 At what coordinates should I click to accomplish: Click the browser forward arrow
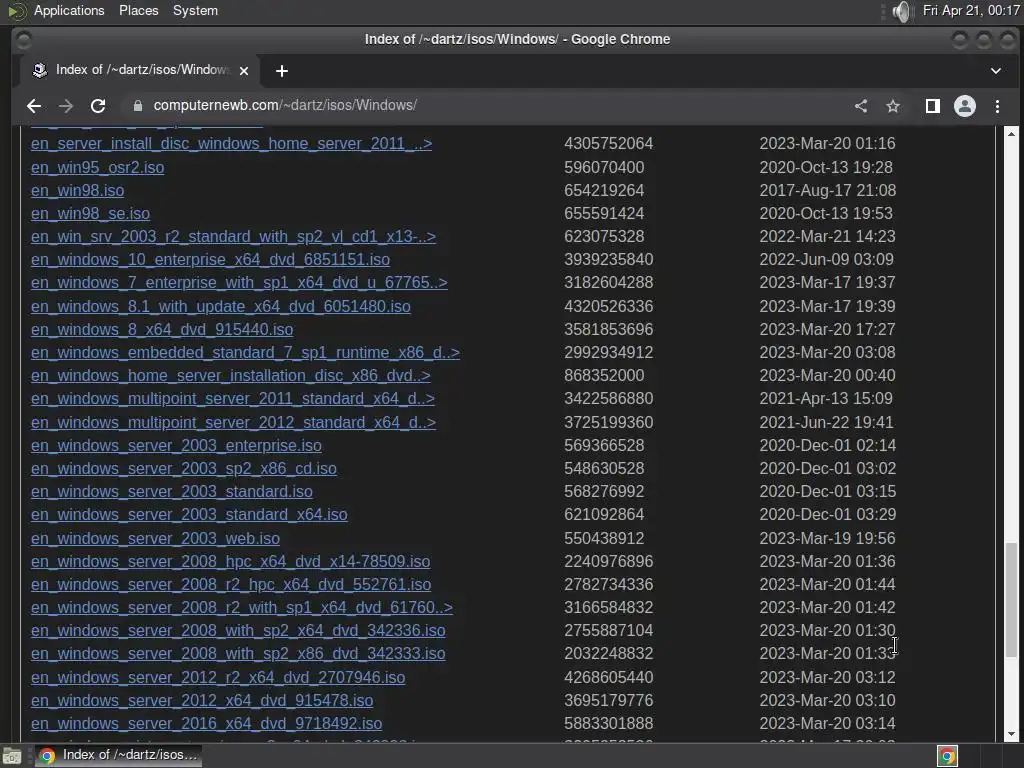point(66,106)
